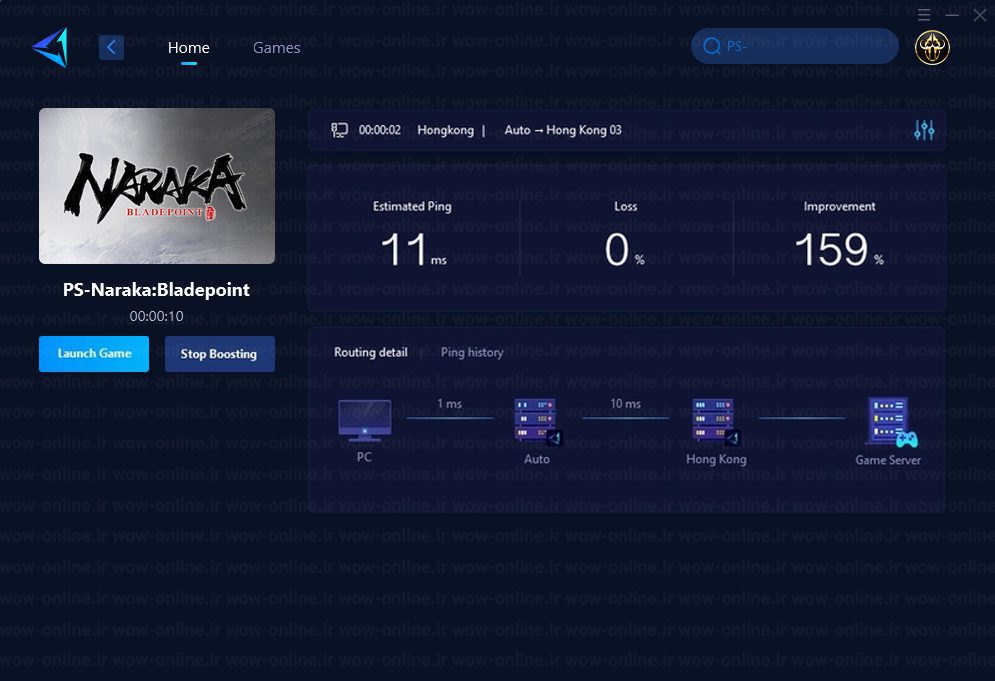Open the hamburger menu icon
This screenshot has width=995, height=681.
tap(924, 15)
